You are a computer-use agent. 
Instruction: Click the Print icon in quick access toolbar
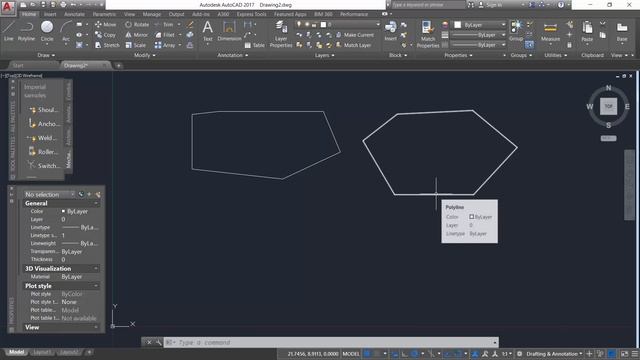tap(63, 5)
